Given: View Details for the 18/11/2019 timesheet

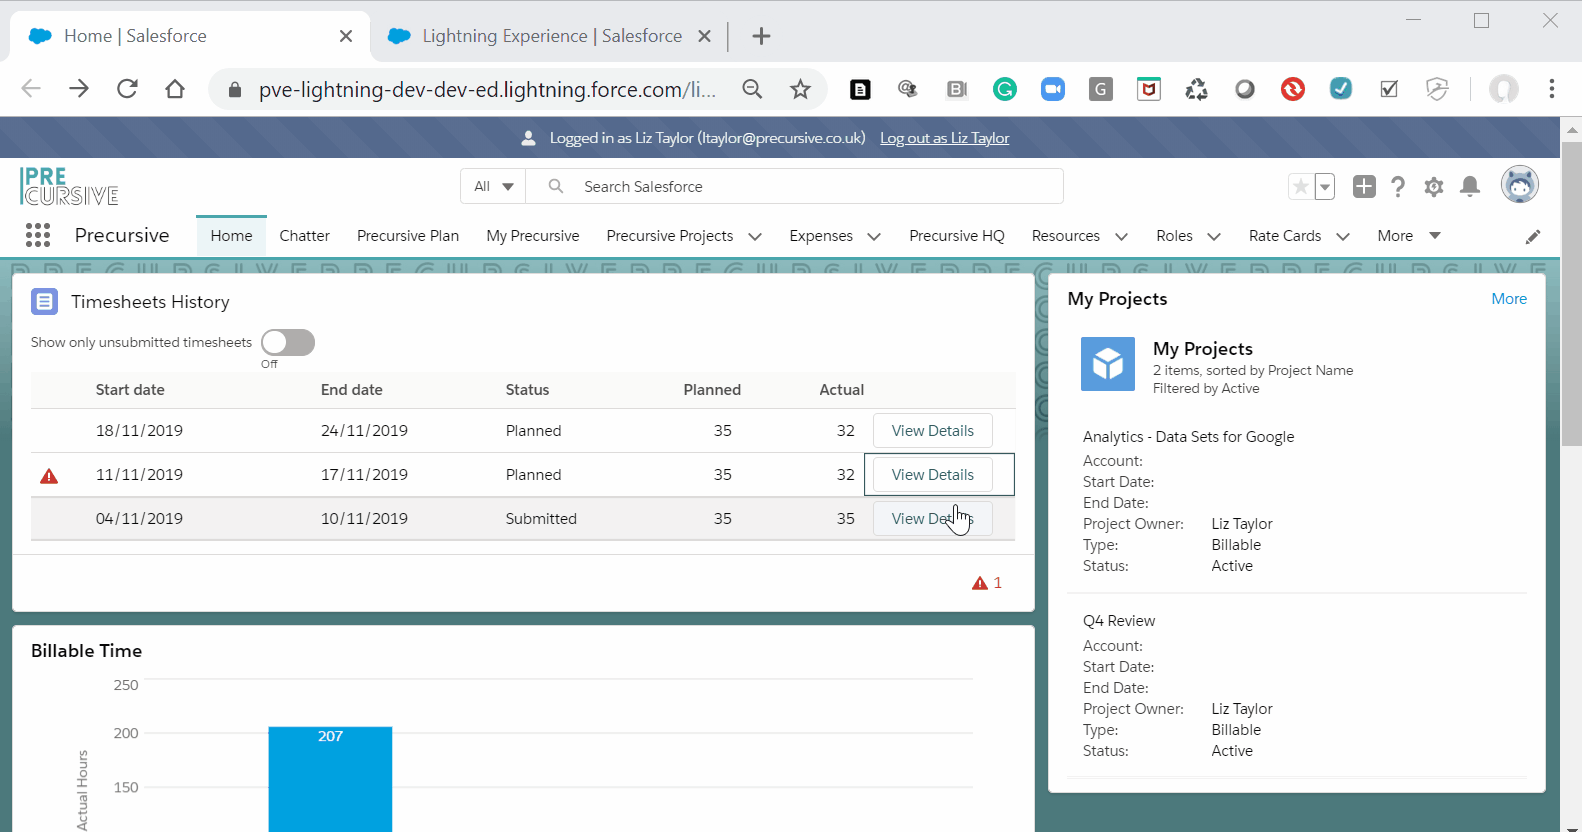Looking at the screenshot, I should coord(933,431).
